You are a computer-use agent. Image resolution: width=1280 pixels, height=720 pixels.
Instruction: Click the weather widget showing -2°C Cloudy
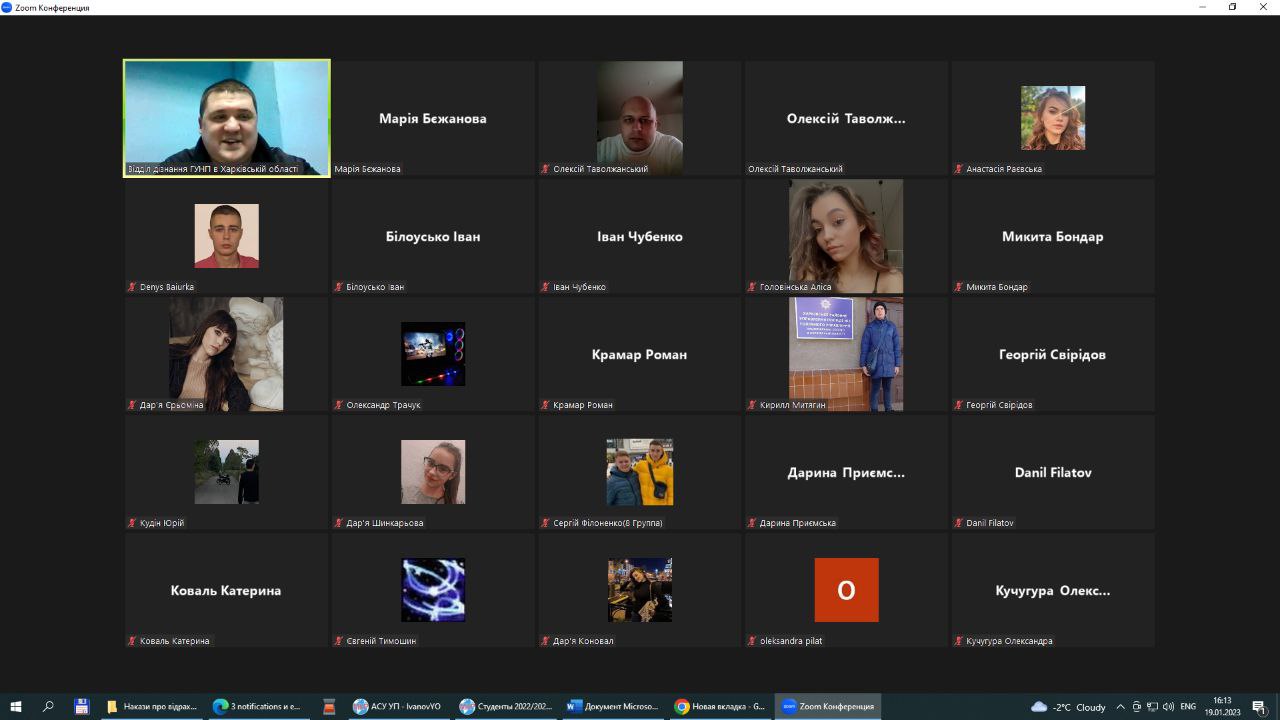[x=1068, y=706]
